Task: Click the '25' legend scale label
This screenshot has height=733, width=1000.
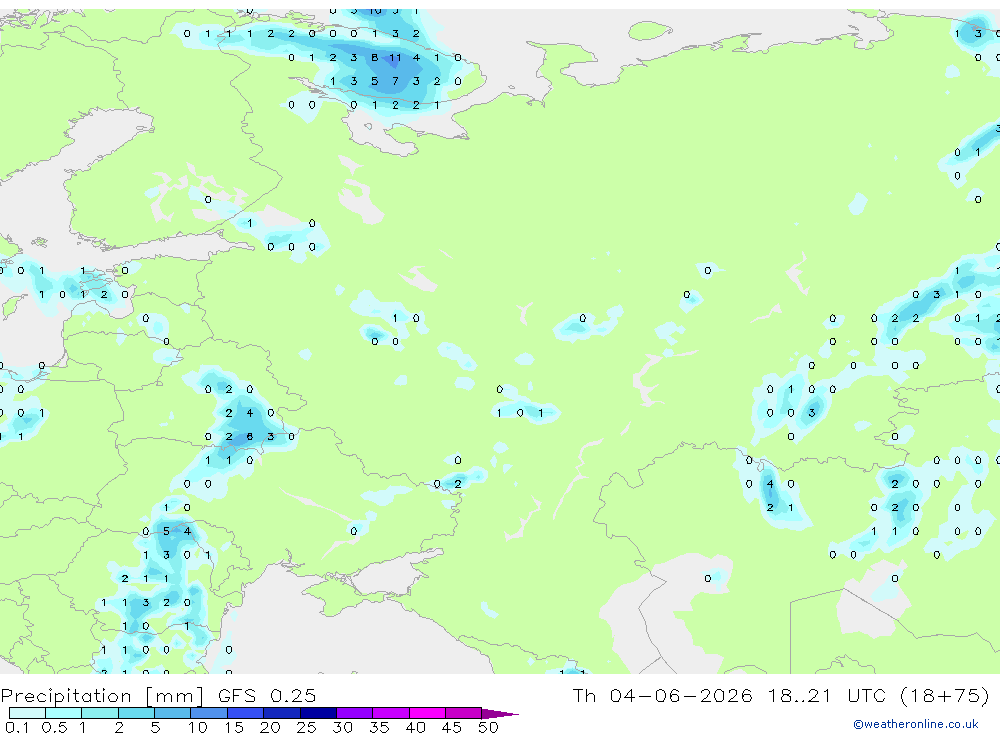Action: (306, 727)
